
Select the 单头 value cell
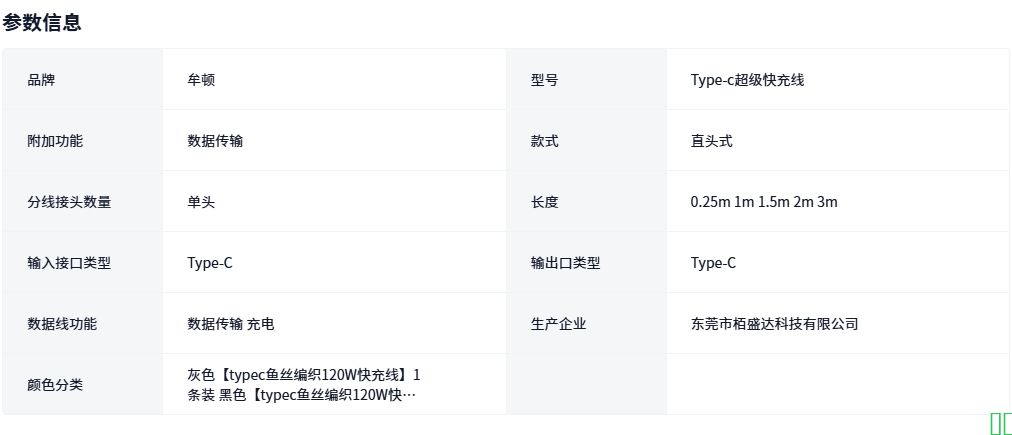click(x=201, y=202)
